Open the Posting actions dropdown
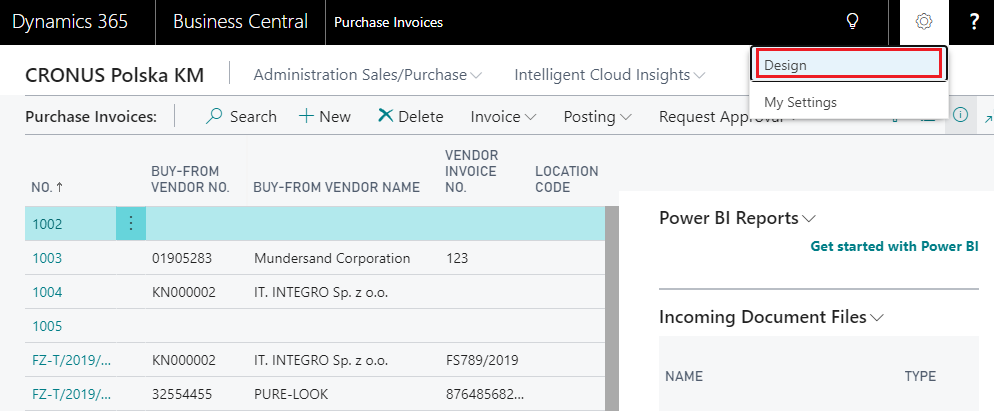Image resolution: width=994 pixels, height=411 pixels. click(x=597, y=117)
